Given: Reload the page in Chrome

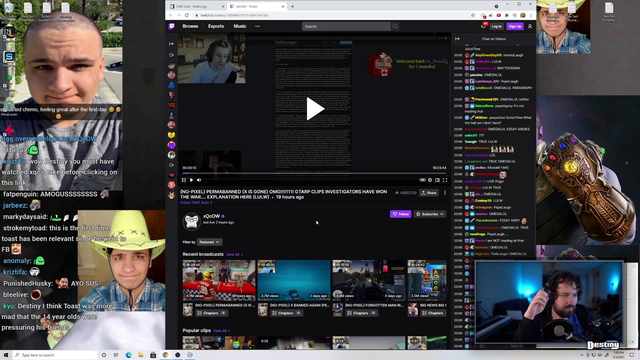Looking at the screenshot, I should (x=187, y=16).
